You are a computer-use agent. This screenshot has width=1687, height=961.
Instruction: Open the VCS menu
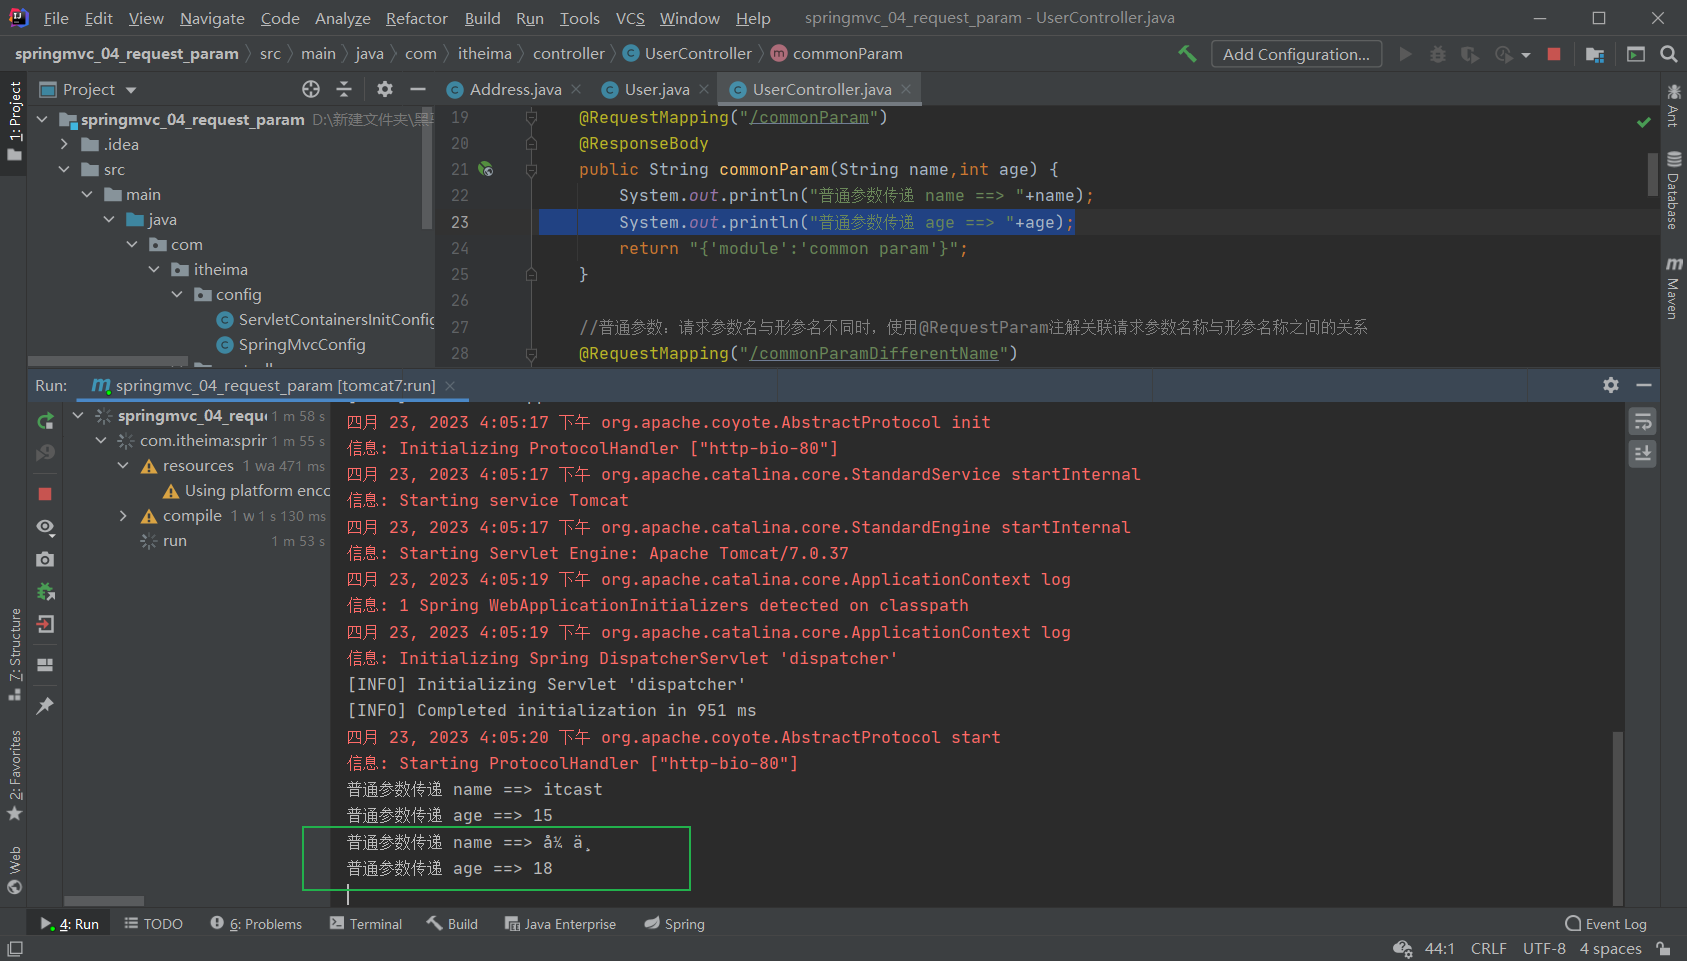point(629,18)
